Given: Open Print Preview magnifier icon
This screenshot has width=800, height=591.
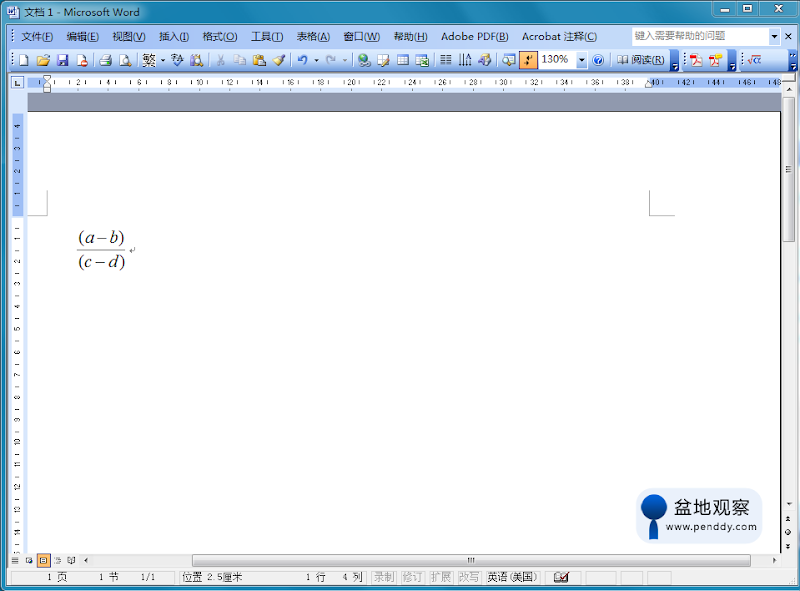Looking at the screenshot, I should pyautogui.click(x=125, y=60).
